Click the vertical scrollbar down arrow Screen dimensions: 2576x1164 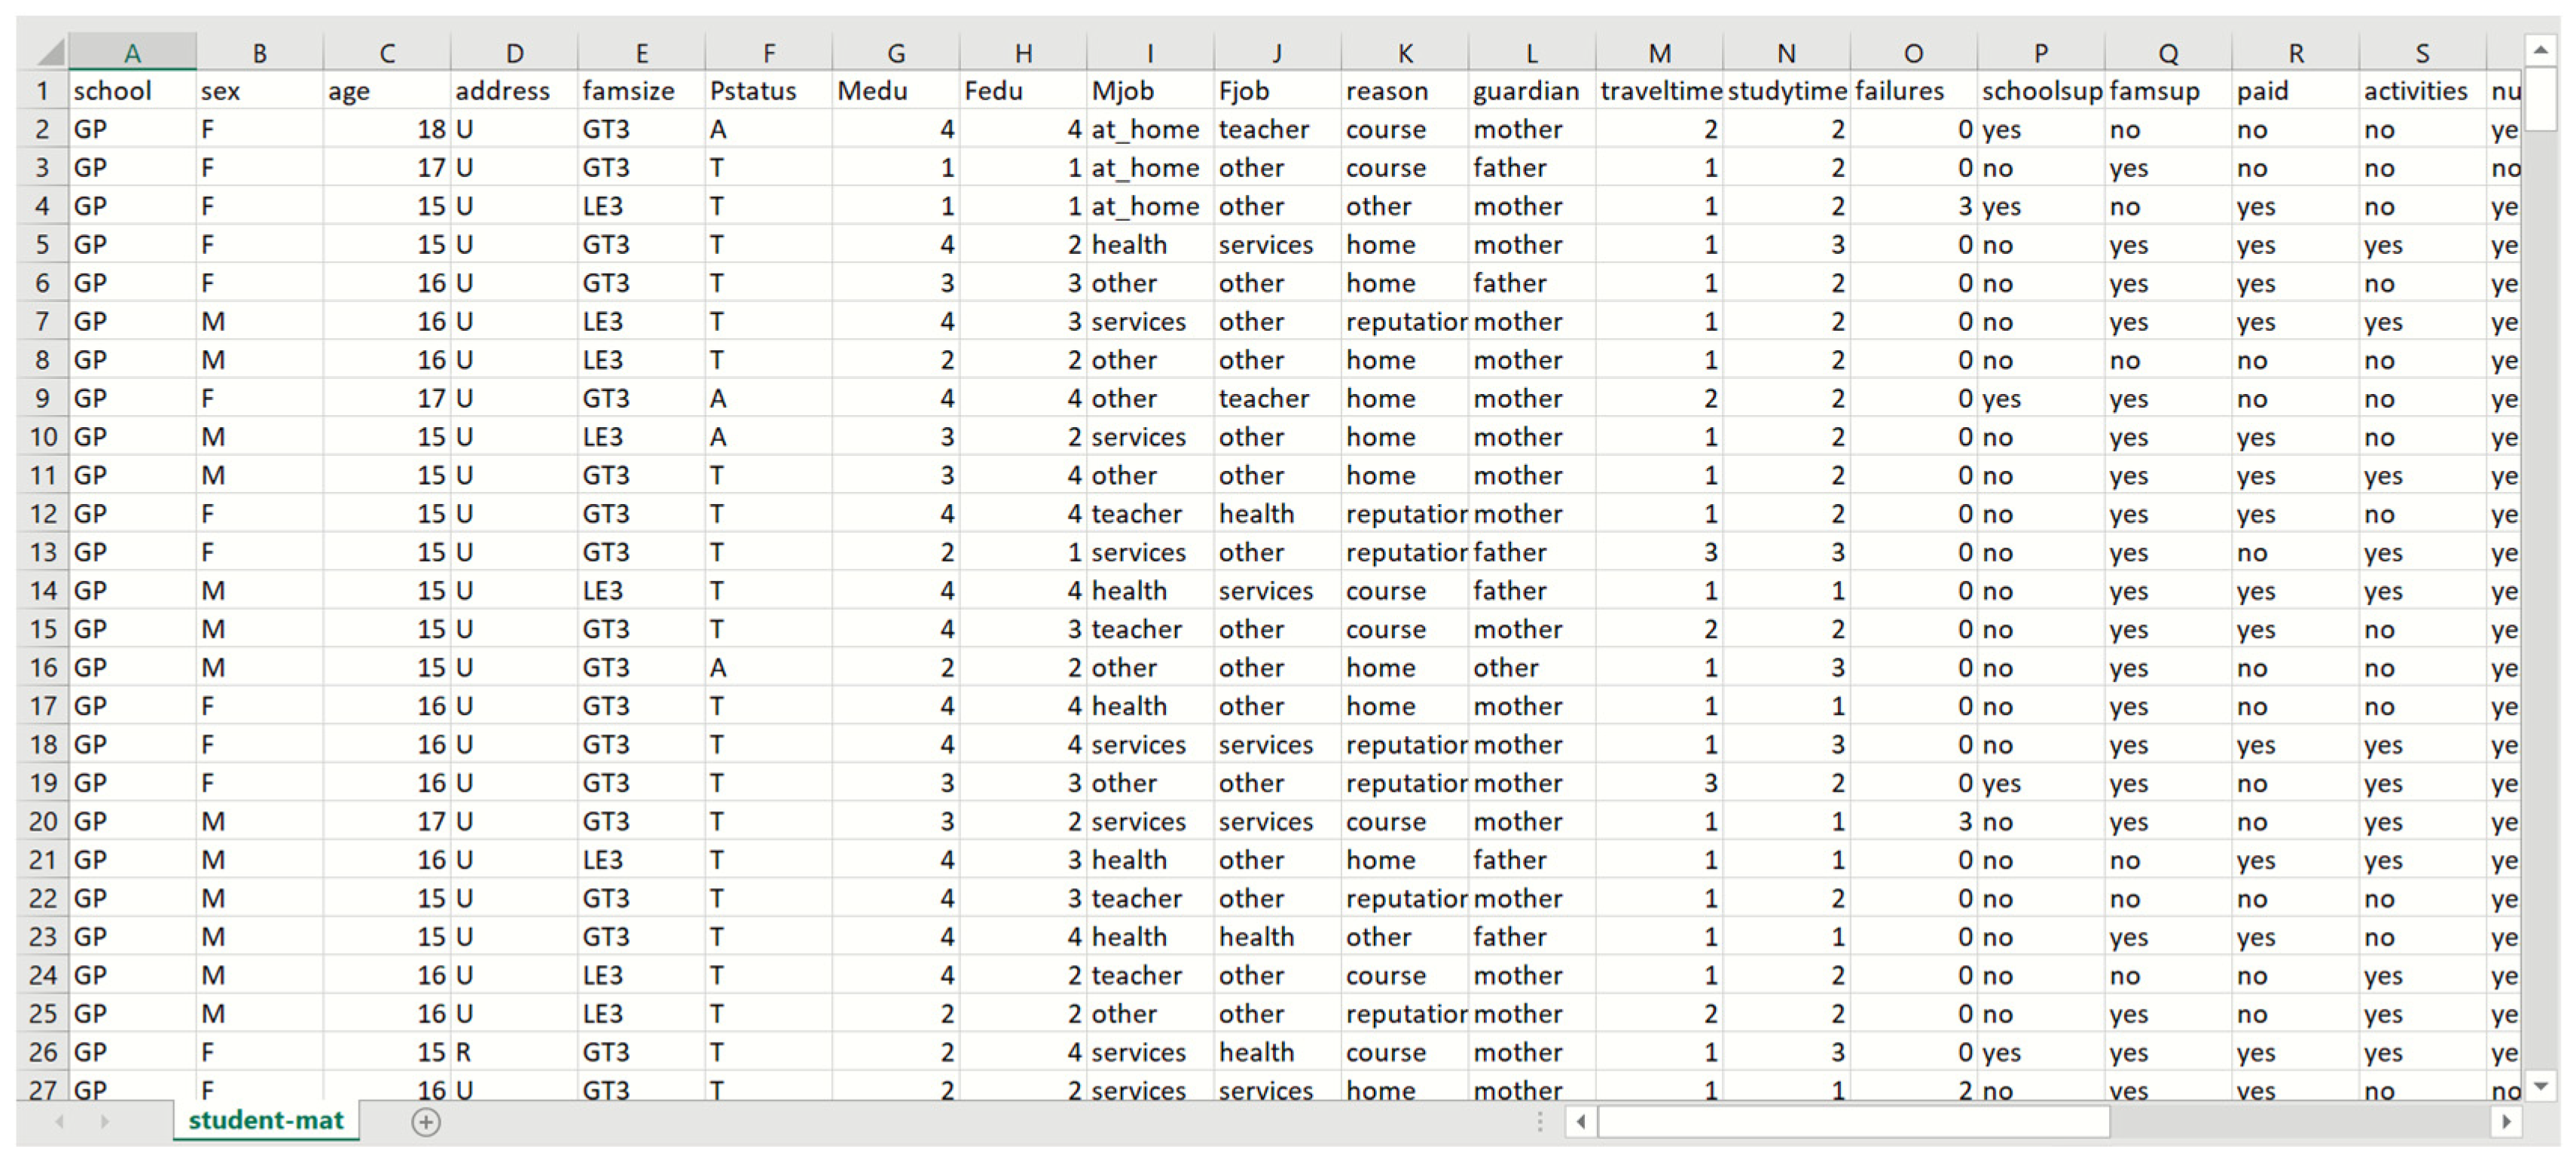(x=2540, y=1086)
